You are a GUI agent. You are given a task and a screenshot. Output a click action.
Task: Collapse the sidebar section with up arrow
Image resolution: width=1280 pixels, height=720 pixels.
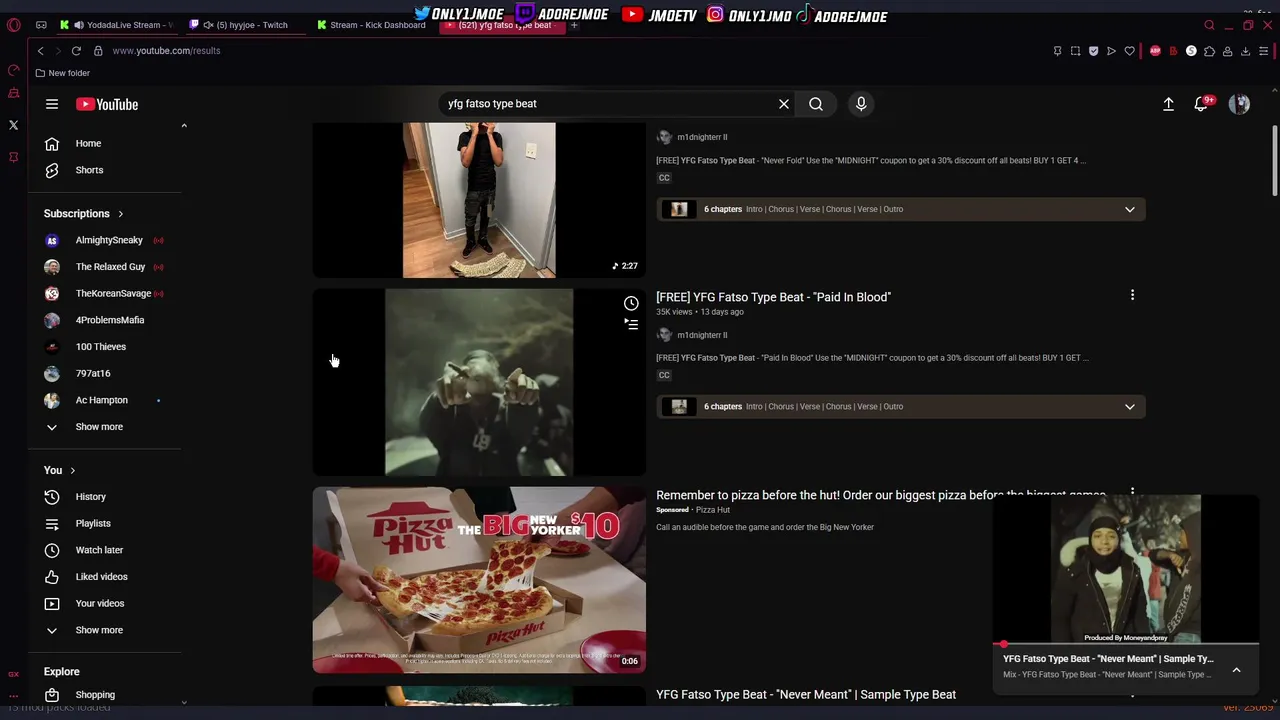point(184,126)
